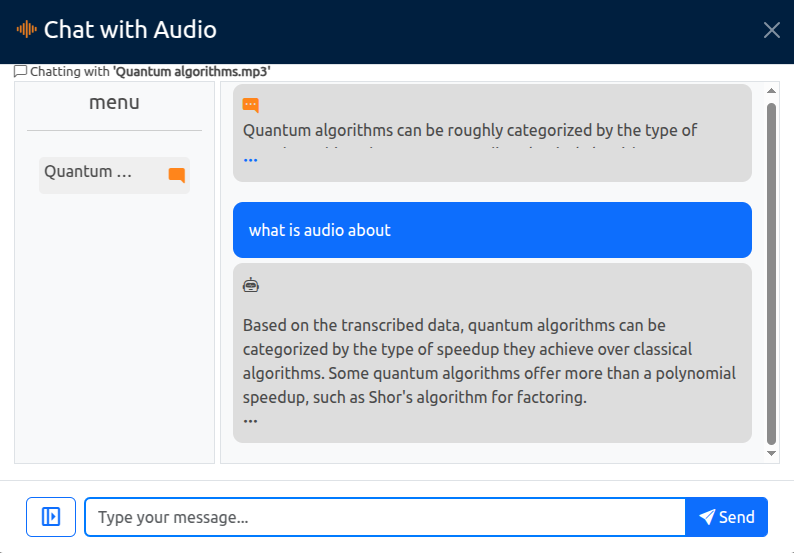This screenshot has height=553, width=794.
Task: Select the 'Quantum ...' conversation in menu
Action: coord(114,175)
